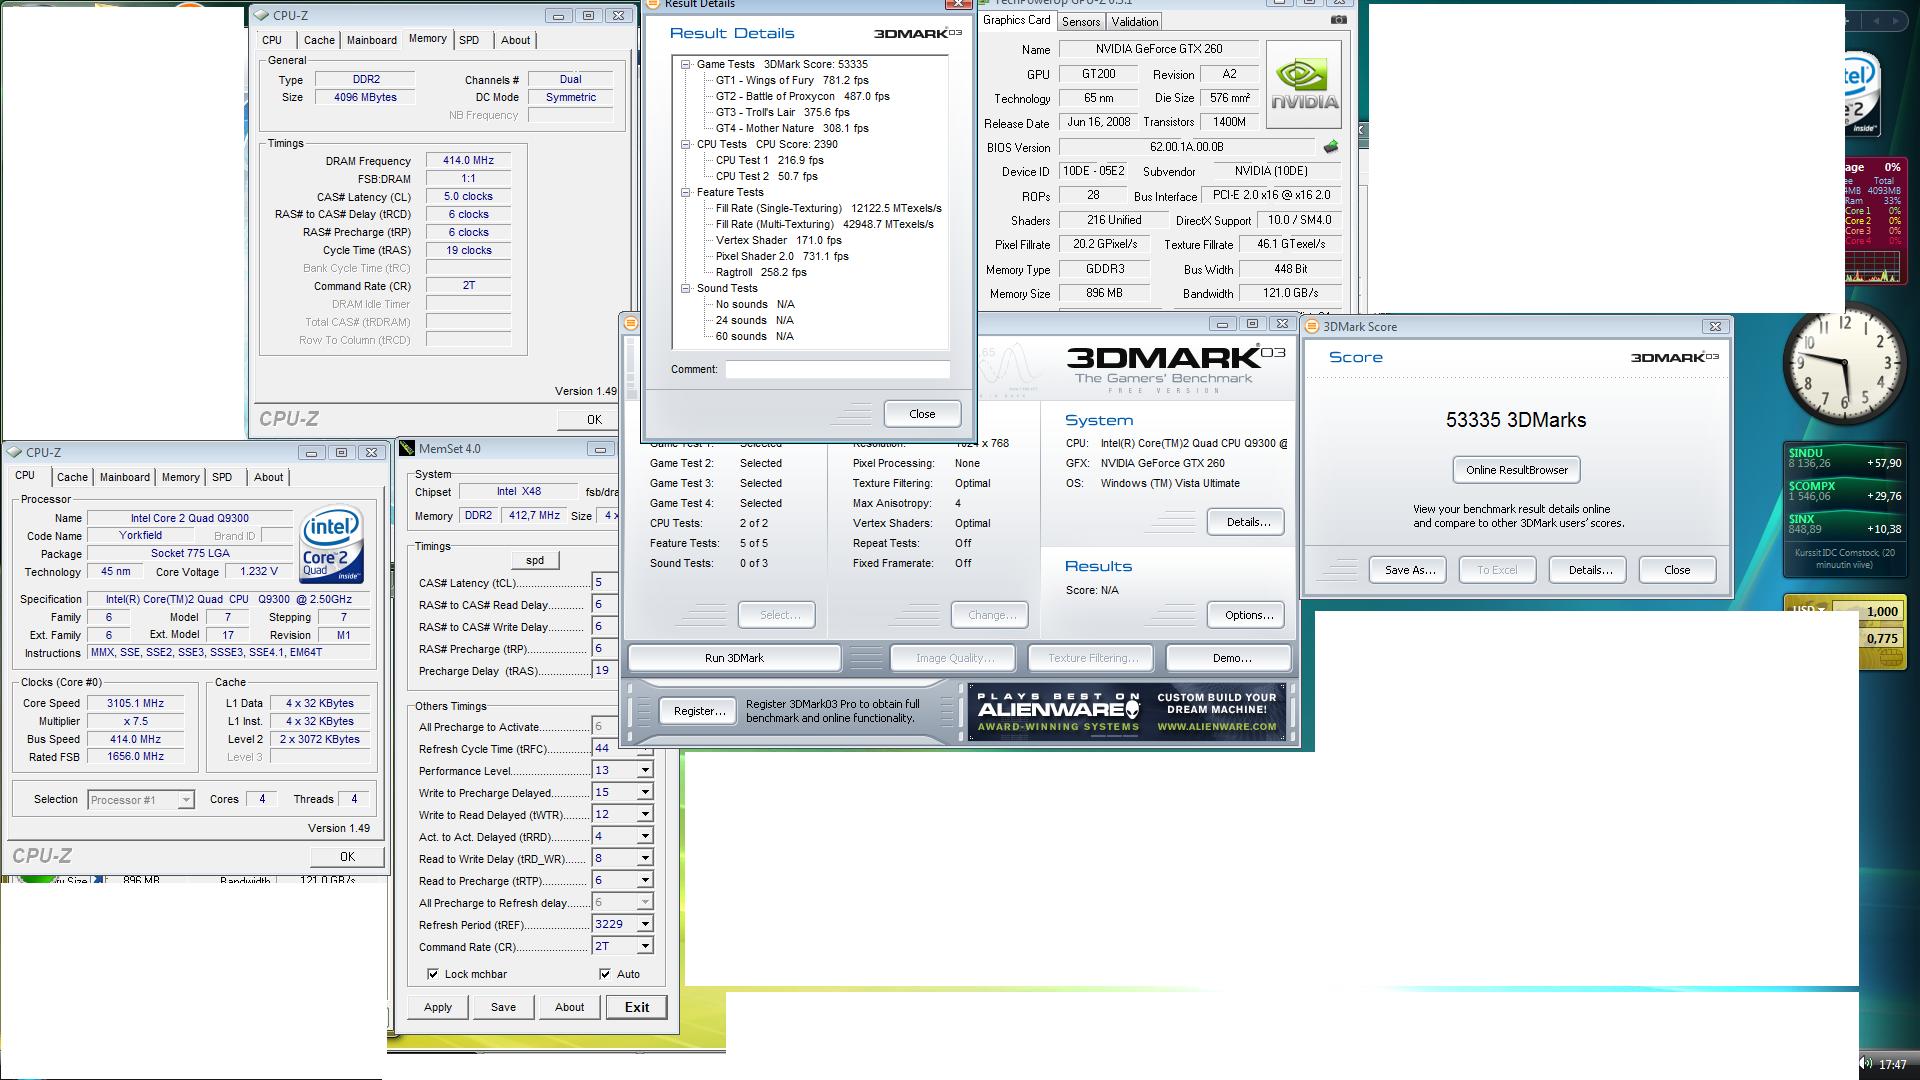Click the currency converter gadget
This screenshot has height=1080, width=1920.
pyautogui.click(x=1844, y=631)
